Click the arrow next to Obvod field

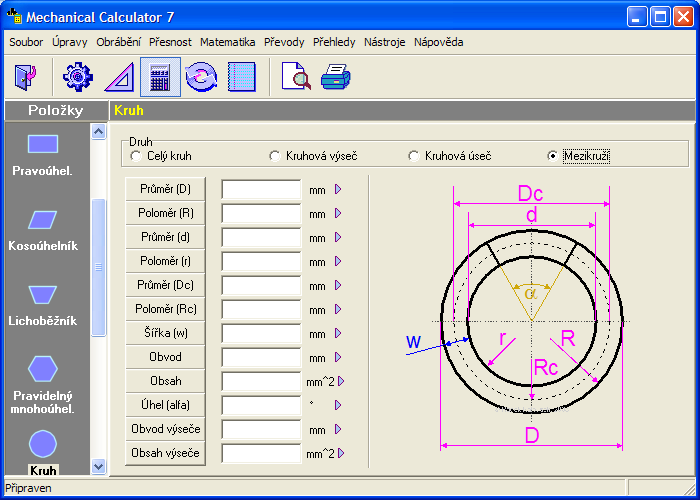(x=338, y=357)
